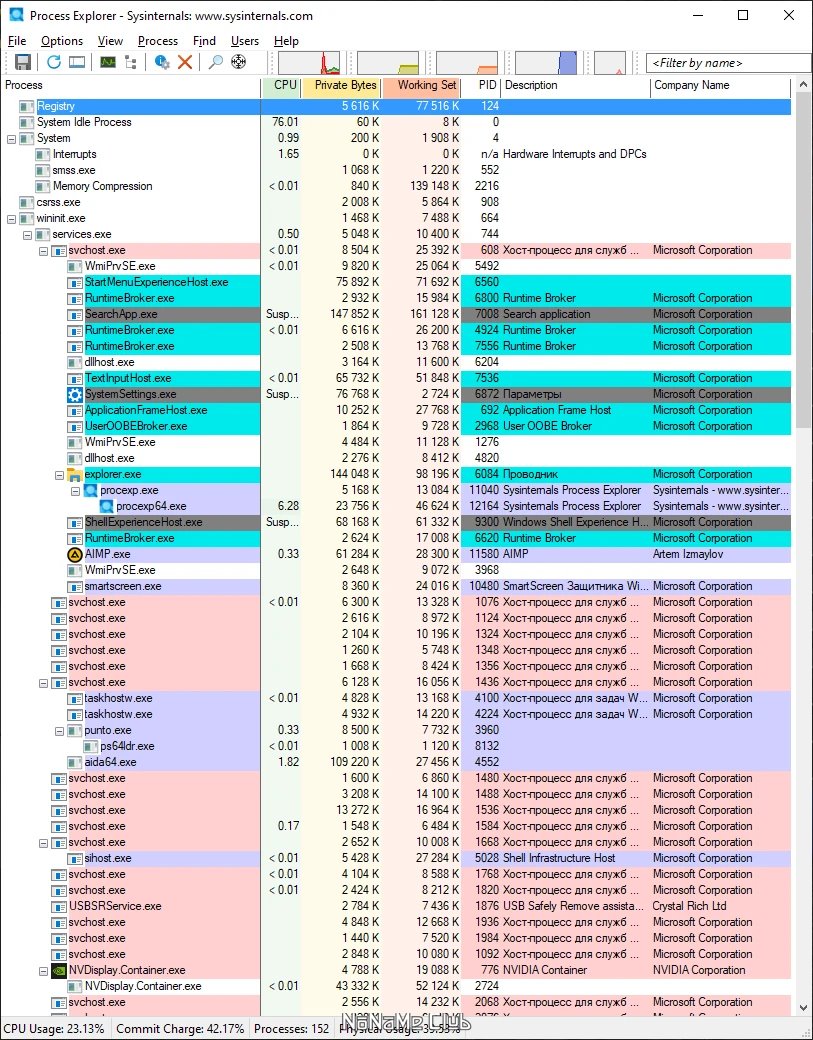Click the Refresh Now toolbar icon
The image size is (813, 1040).
(x=54, y=62)
